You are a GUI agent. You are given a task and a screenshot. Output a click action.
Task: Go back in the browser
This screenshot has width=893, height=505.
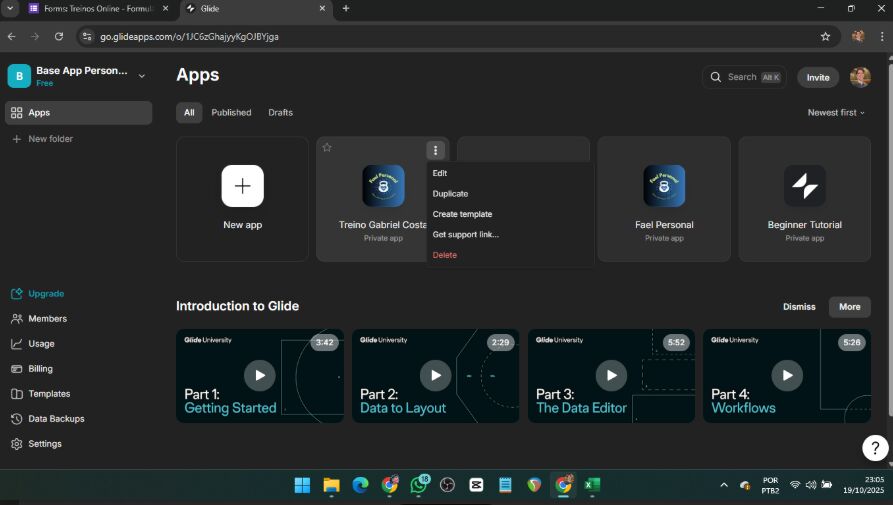tap(11, 36)
